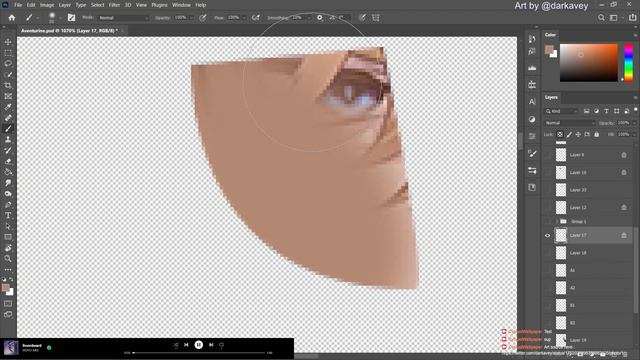The image size is (640, 360).
Task: Toggle lock all for layer
Action: click(597, 134)
